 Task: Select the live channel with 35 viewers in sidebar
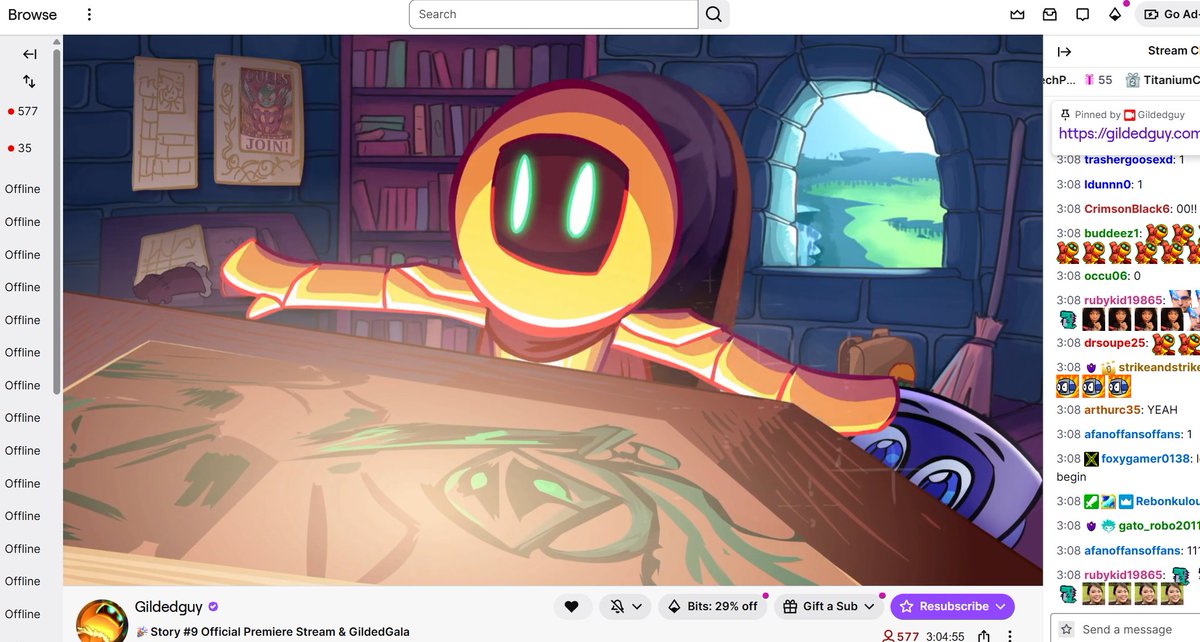click(x=19, y=148)
